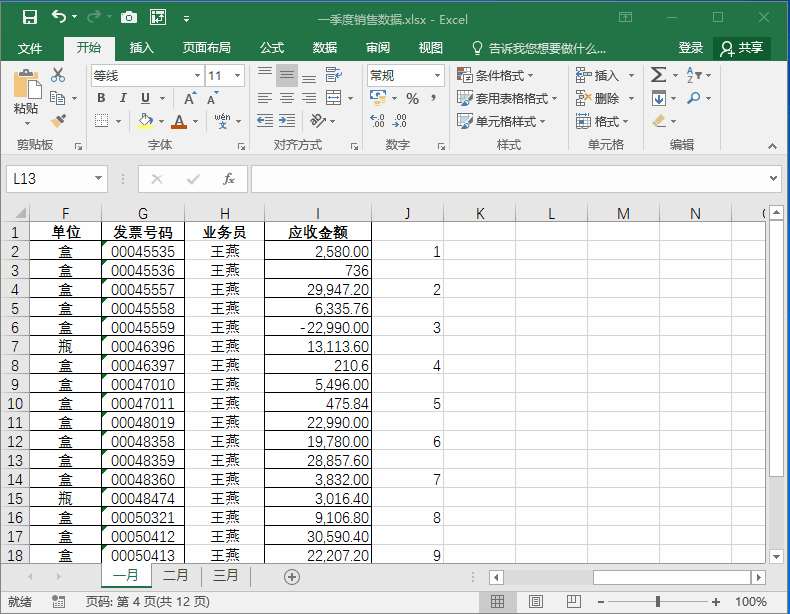Click the 共享 Share button
Viewport: 790px width, 614px height.
click(742, 48)
